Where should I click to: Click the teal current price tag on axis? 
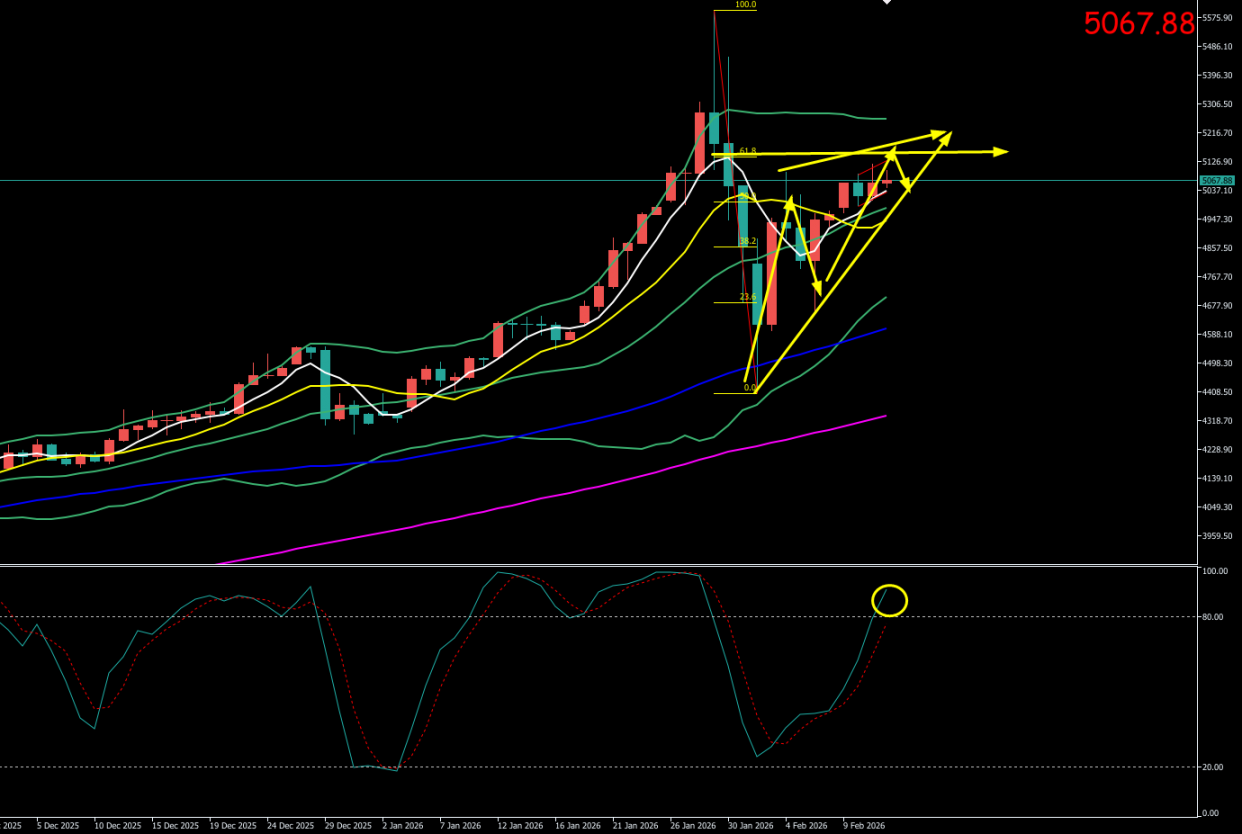pos(1218,181)
